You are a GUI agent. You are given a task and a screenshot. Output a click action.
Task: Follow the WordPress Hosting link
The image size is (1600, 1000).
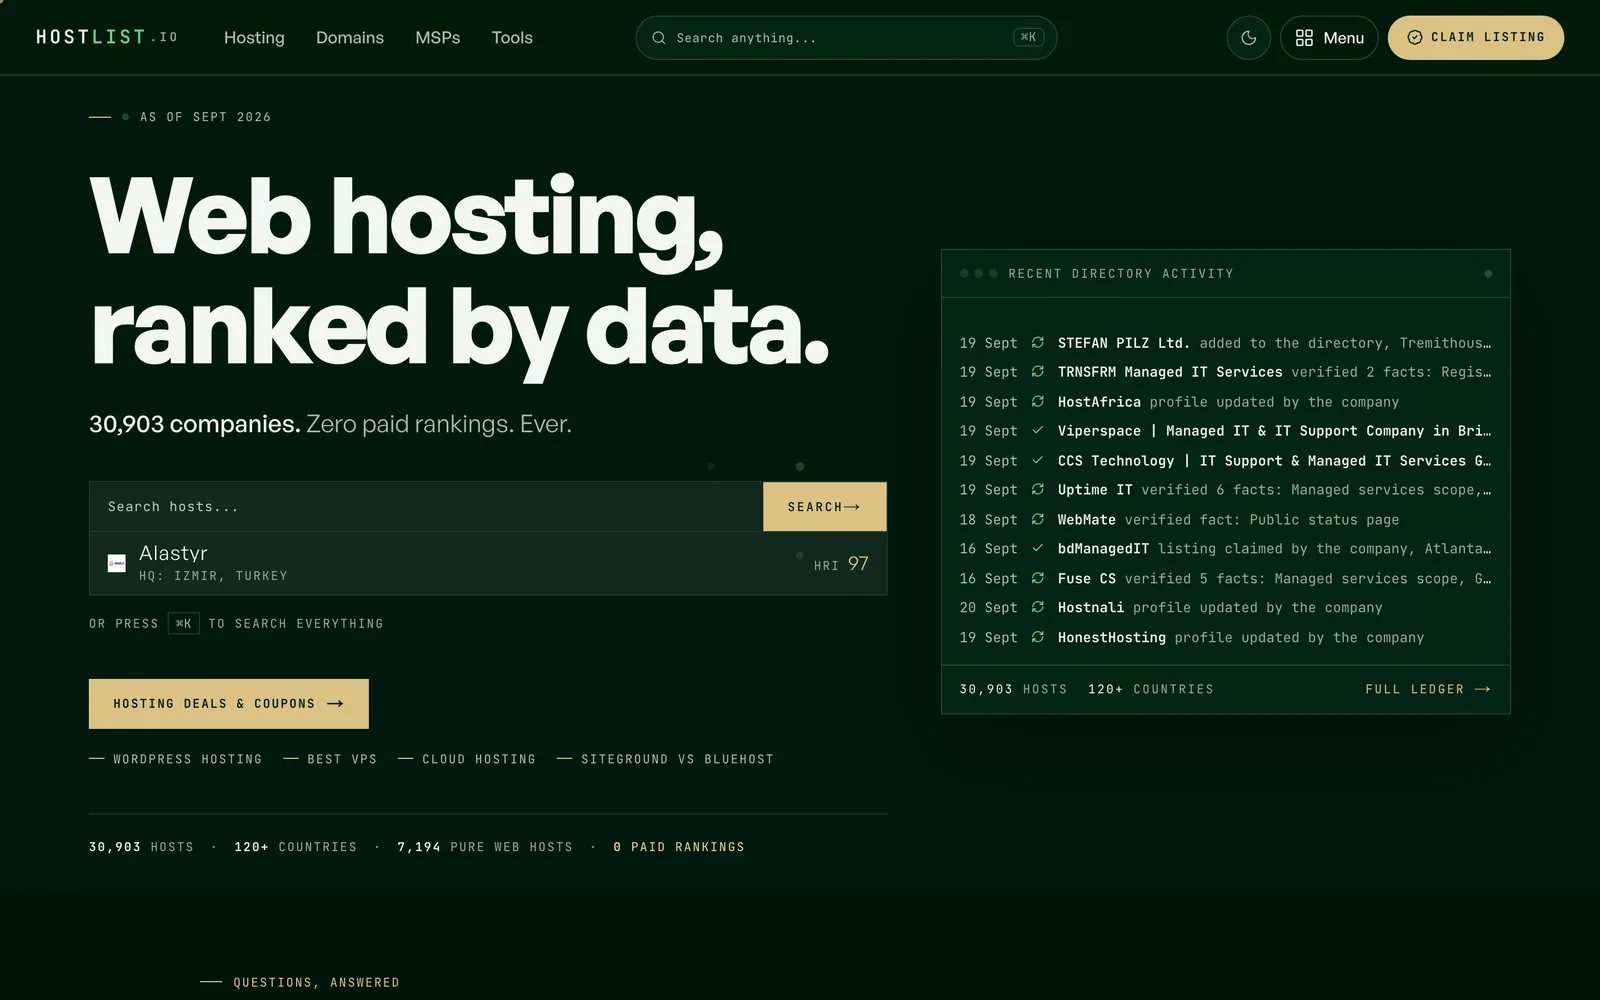[x=176, y=760]
